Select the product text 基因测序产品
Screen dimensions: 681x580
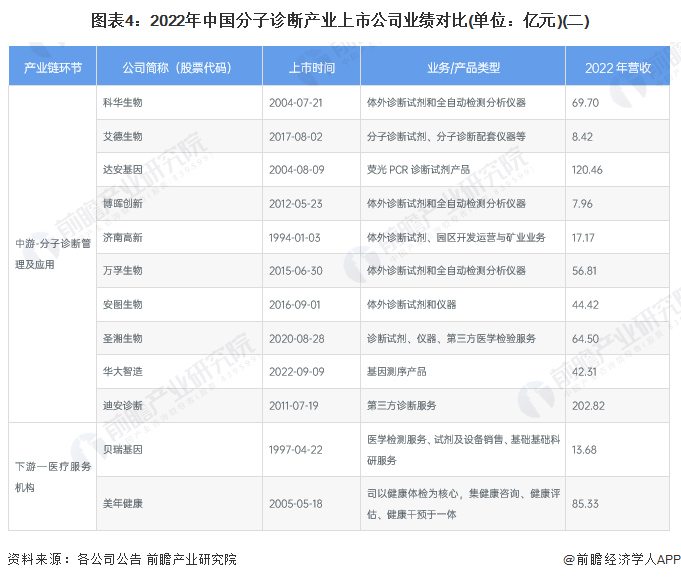tap(397, 371)
